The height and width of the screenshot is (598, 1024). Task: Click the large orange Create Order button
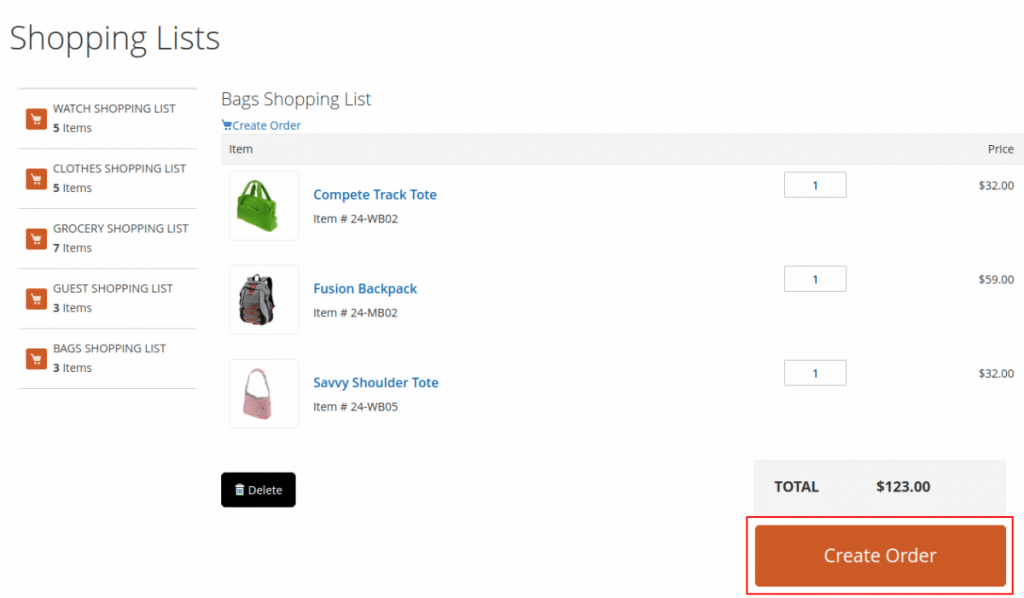pos(880,556)
